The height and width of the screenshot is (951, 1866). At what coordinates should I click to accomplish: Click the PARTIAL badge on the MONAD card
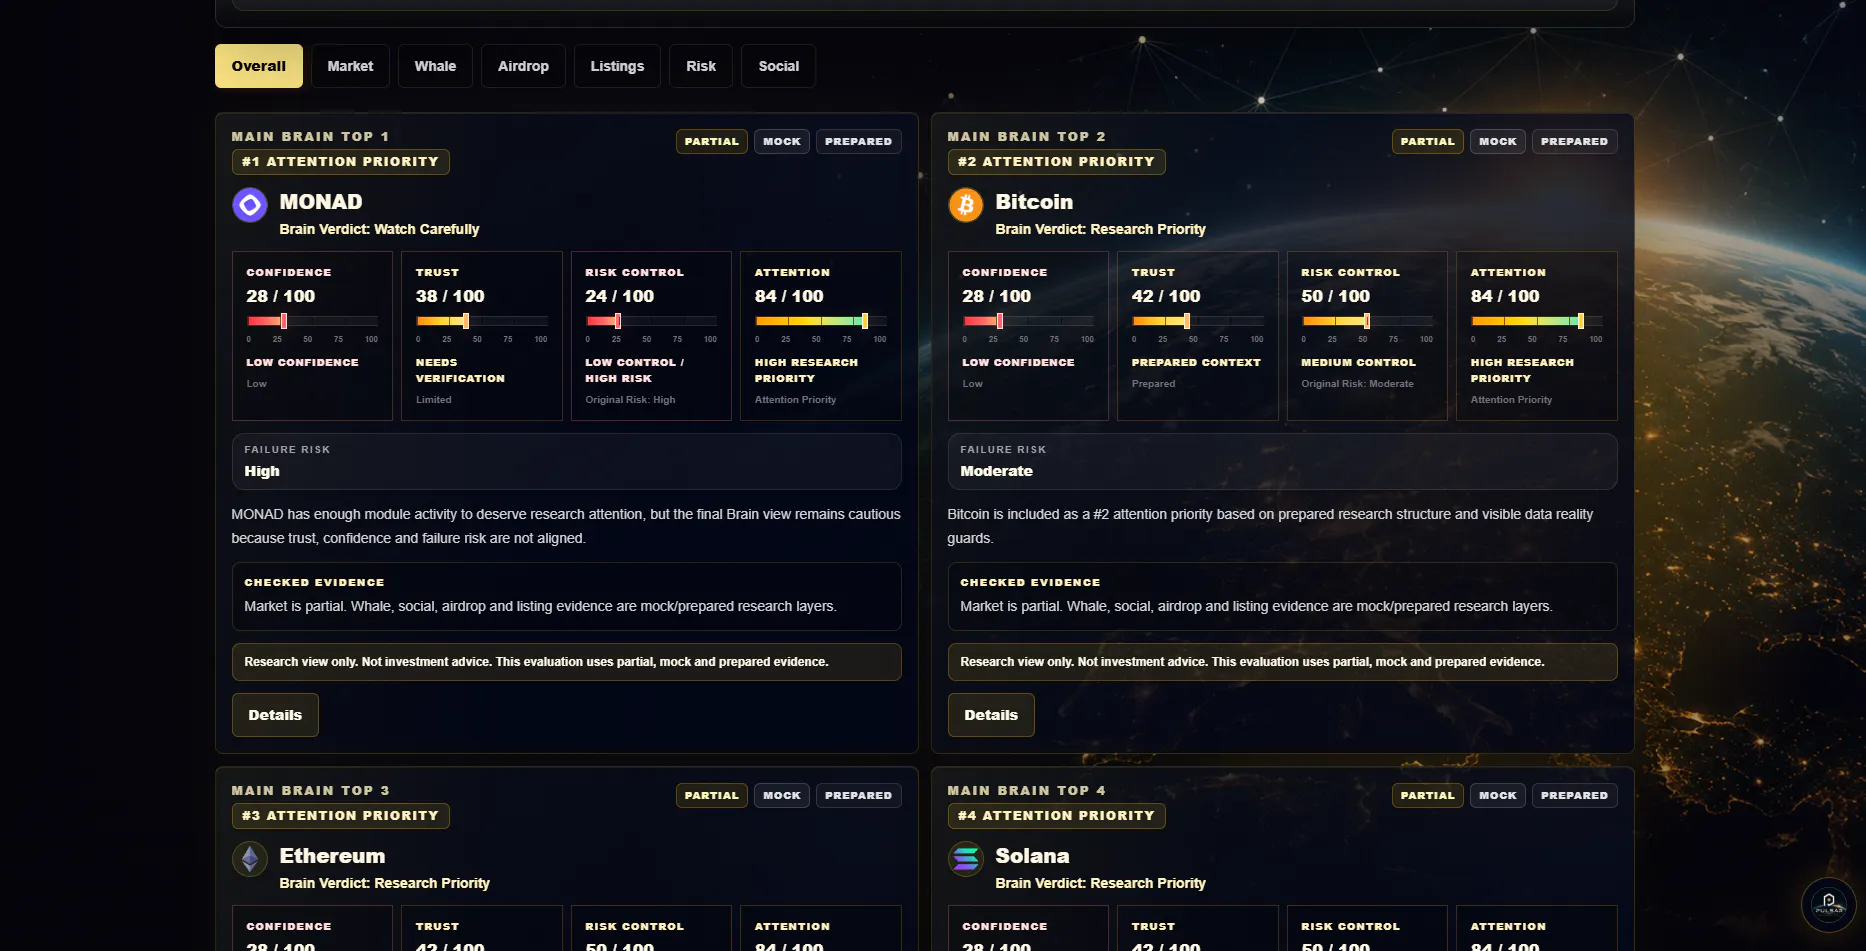712,142
